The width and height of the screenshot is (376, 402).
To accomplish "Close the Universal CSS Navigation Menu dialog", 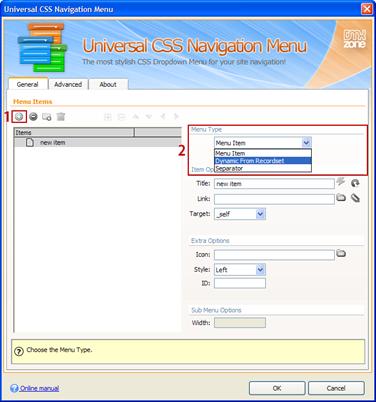I will tap(367, 9).
